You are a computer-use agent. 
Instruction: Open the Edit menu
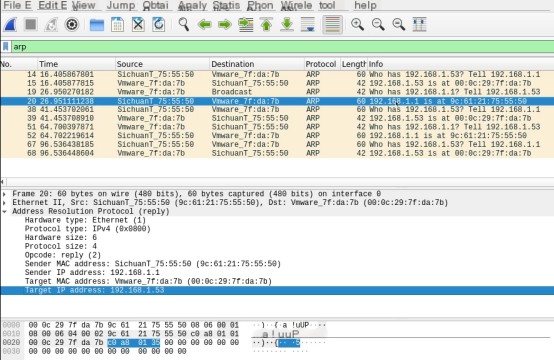(x=52, y=5)
